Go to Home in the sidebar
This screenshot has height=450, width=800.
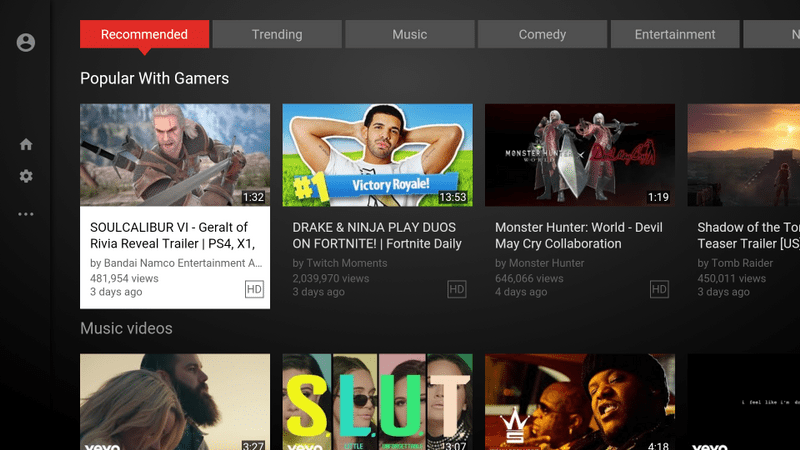point(26,144)
